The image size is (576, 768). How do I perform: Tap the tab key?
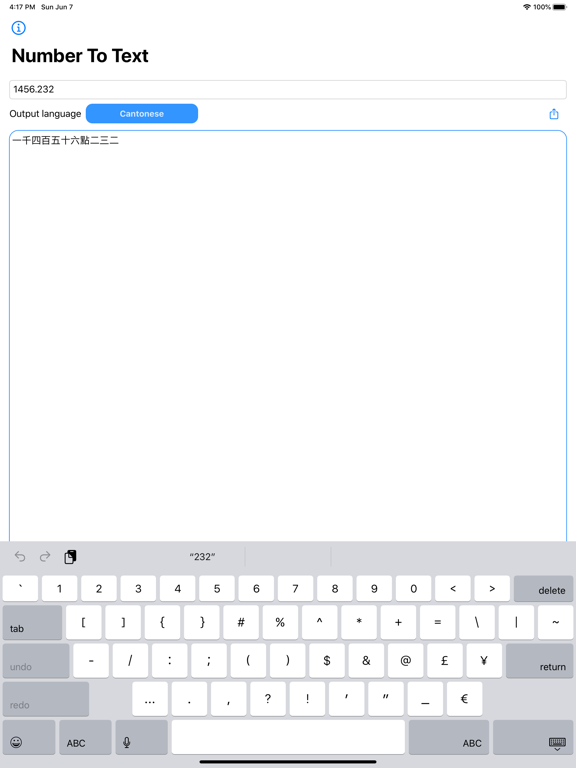(x=32, y=623)
